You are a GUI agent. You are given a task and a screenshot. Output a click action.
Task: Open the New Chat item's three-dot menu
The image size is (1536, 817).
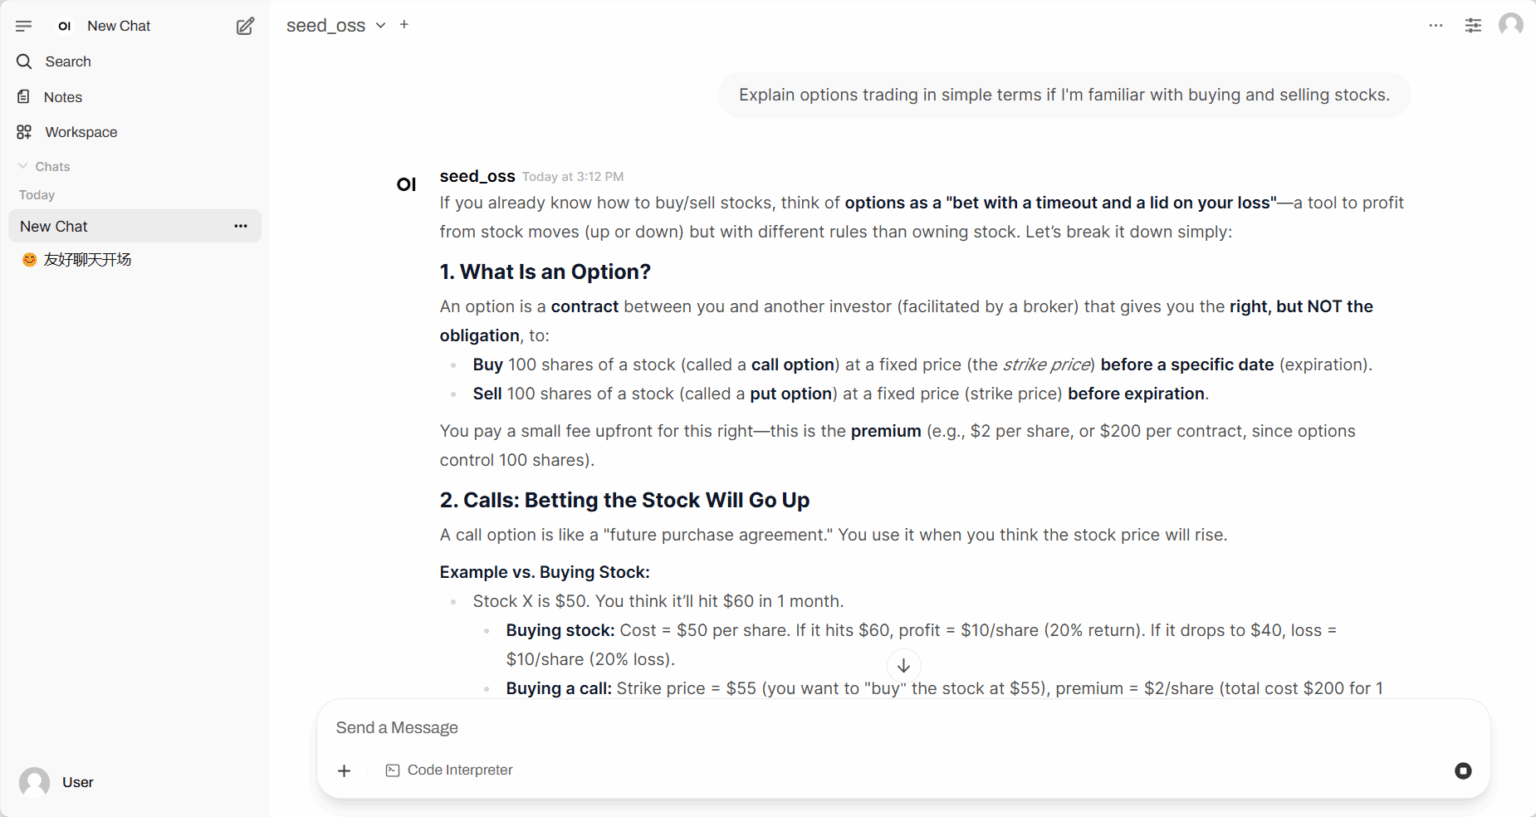point(241,226)
